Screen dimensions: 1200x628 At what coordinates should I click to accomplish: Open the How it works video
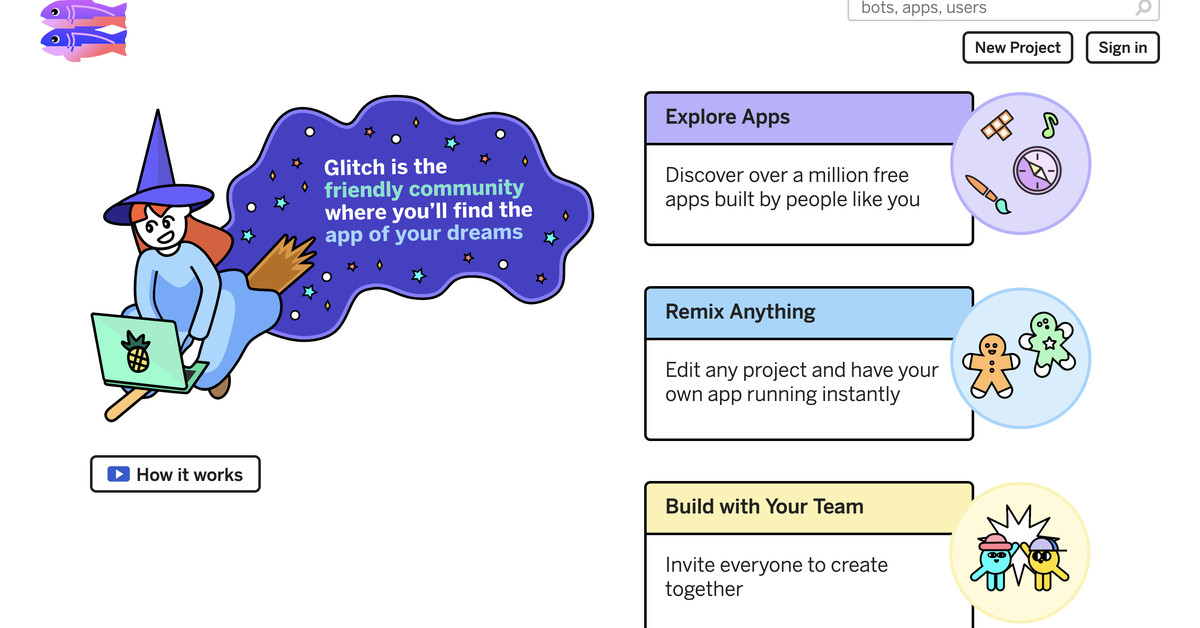click(x=175, y=474)
